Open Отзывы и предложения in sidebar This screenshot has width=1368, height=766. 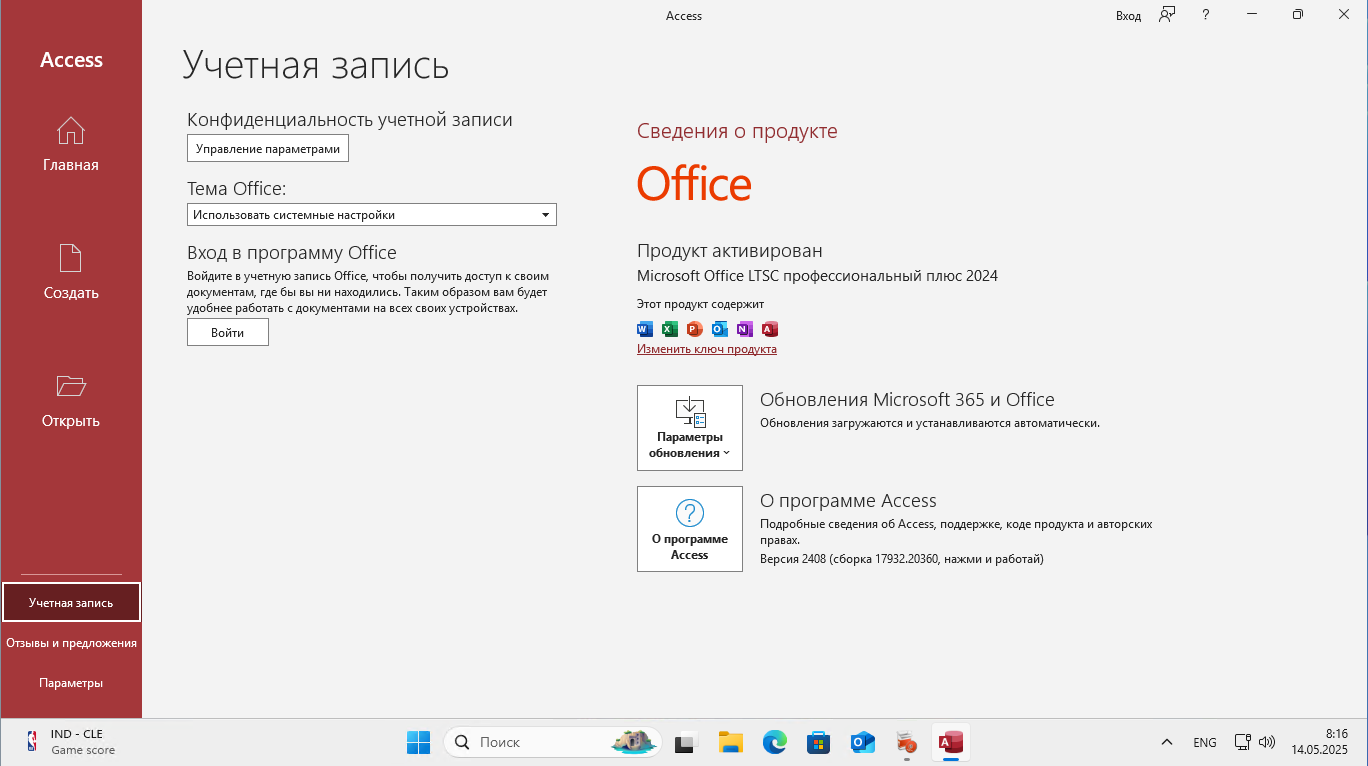pos(71,643)
